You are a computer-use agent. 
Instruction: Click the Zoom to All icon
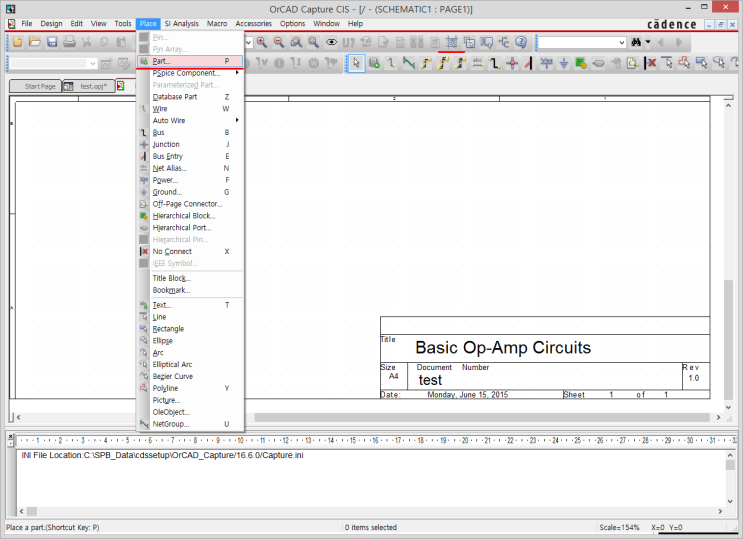313,42
